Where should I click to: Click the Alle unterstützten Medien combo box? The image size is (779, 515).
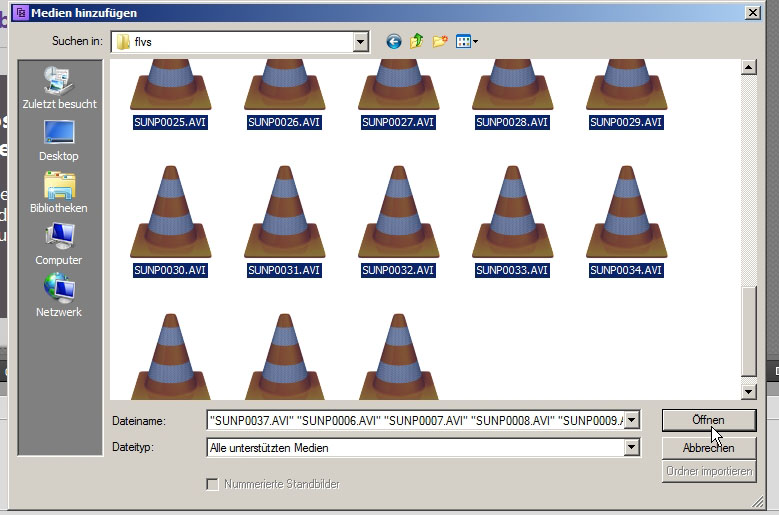[x=423, y=447]
